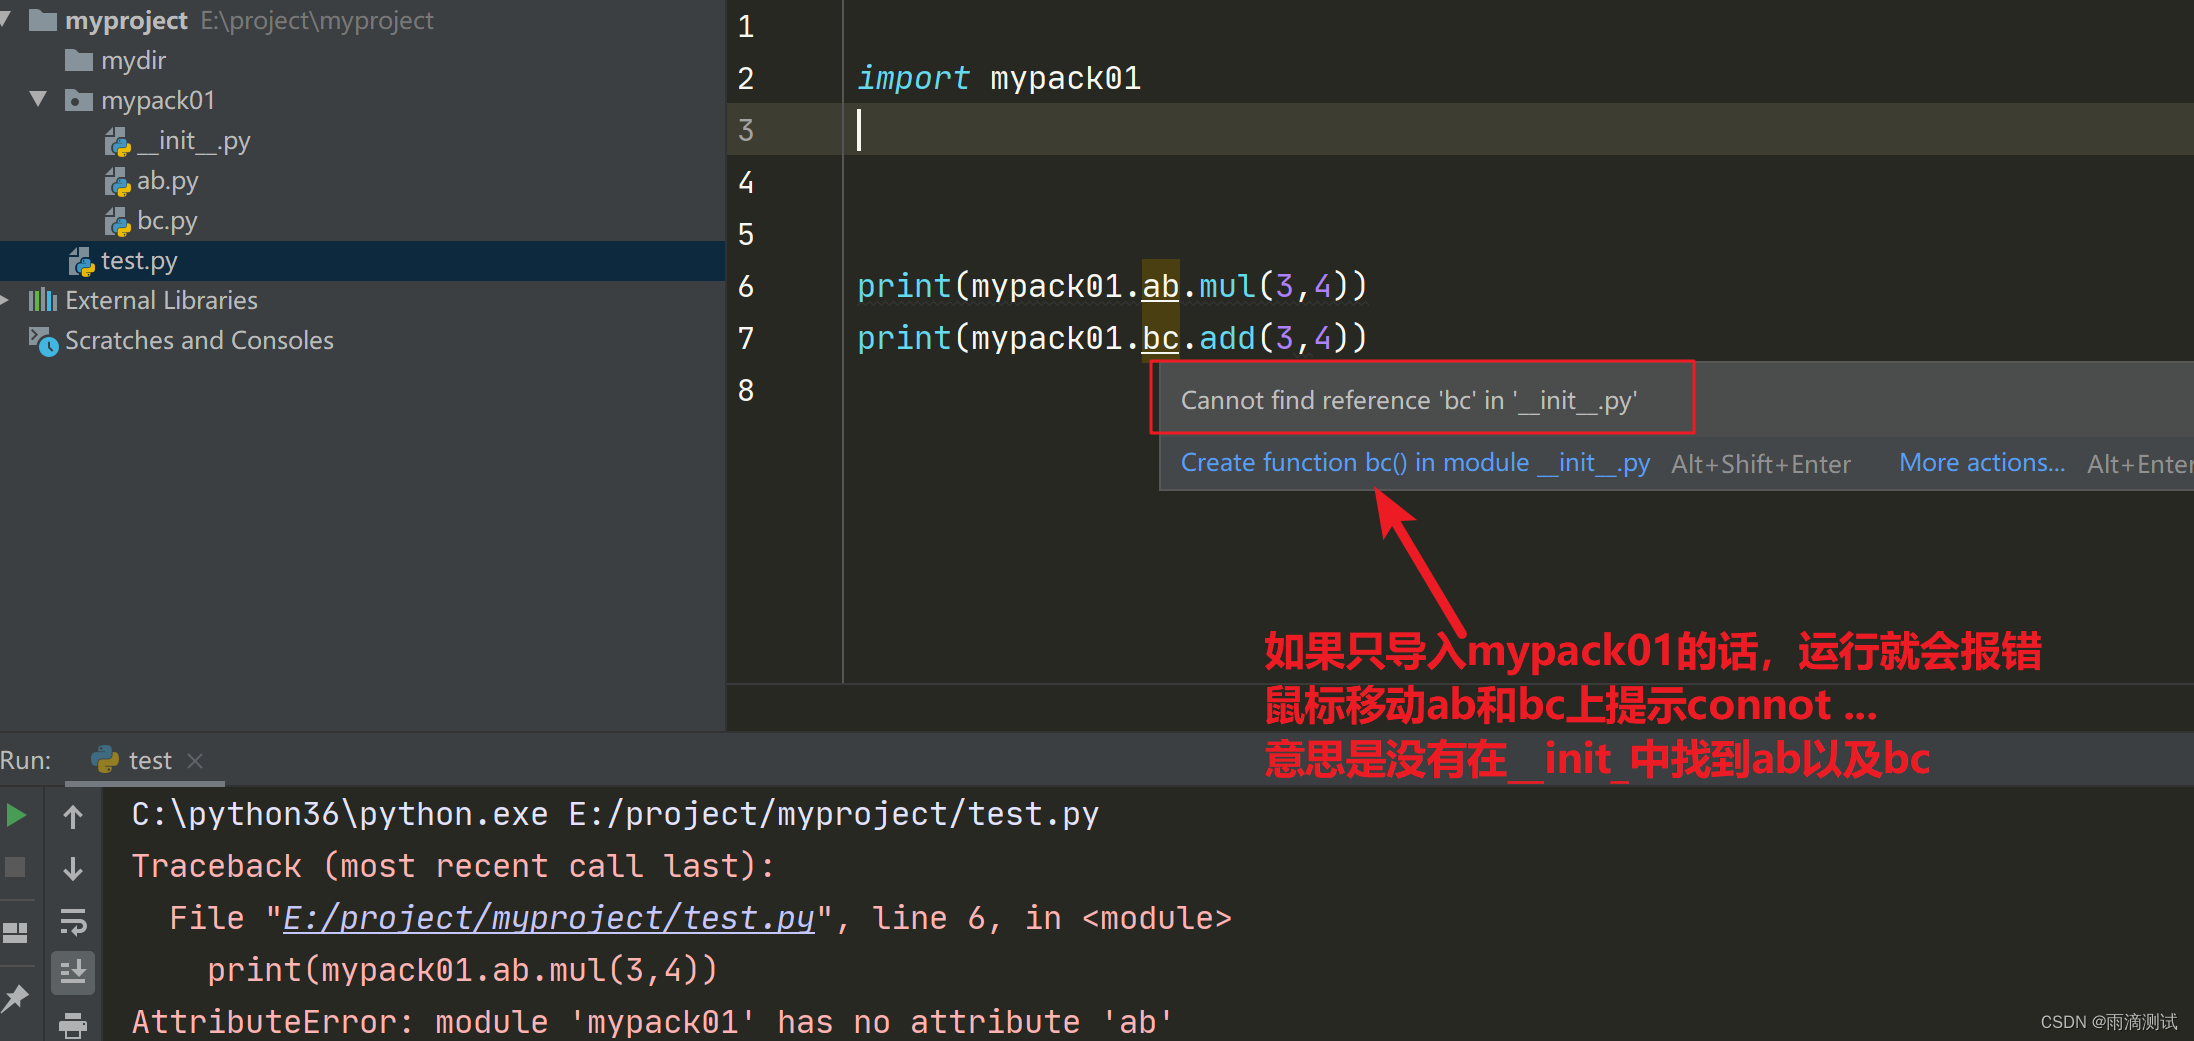Click the Python file icon of test.py
This screenshot has height=1041, width=2194.
(82, 262)
